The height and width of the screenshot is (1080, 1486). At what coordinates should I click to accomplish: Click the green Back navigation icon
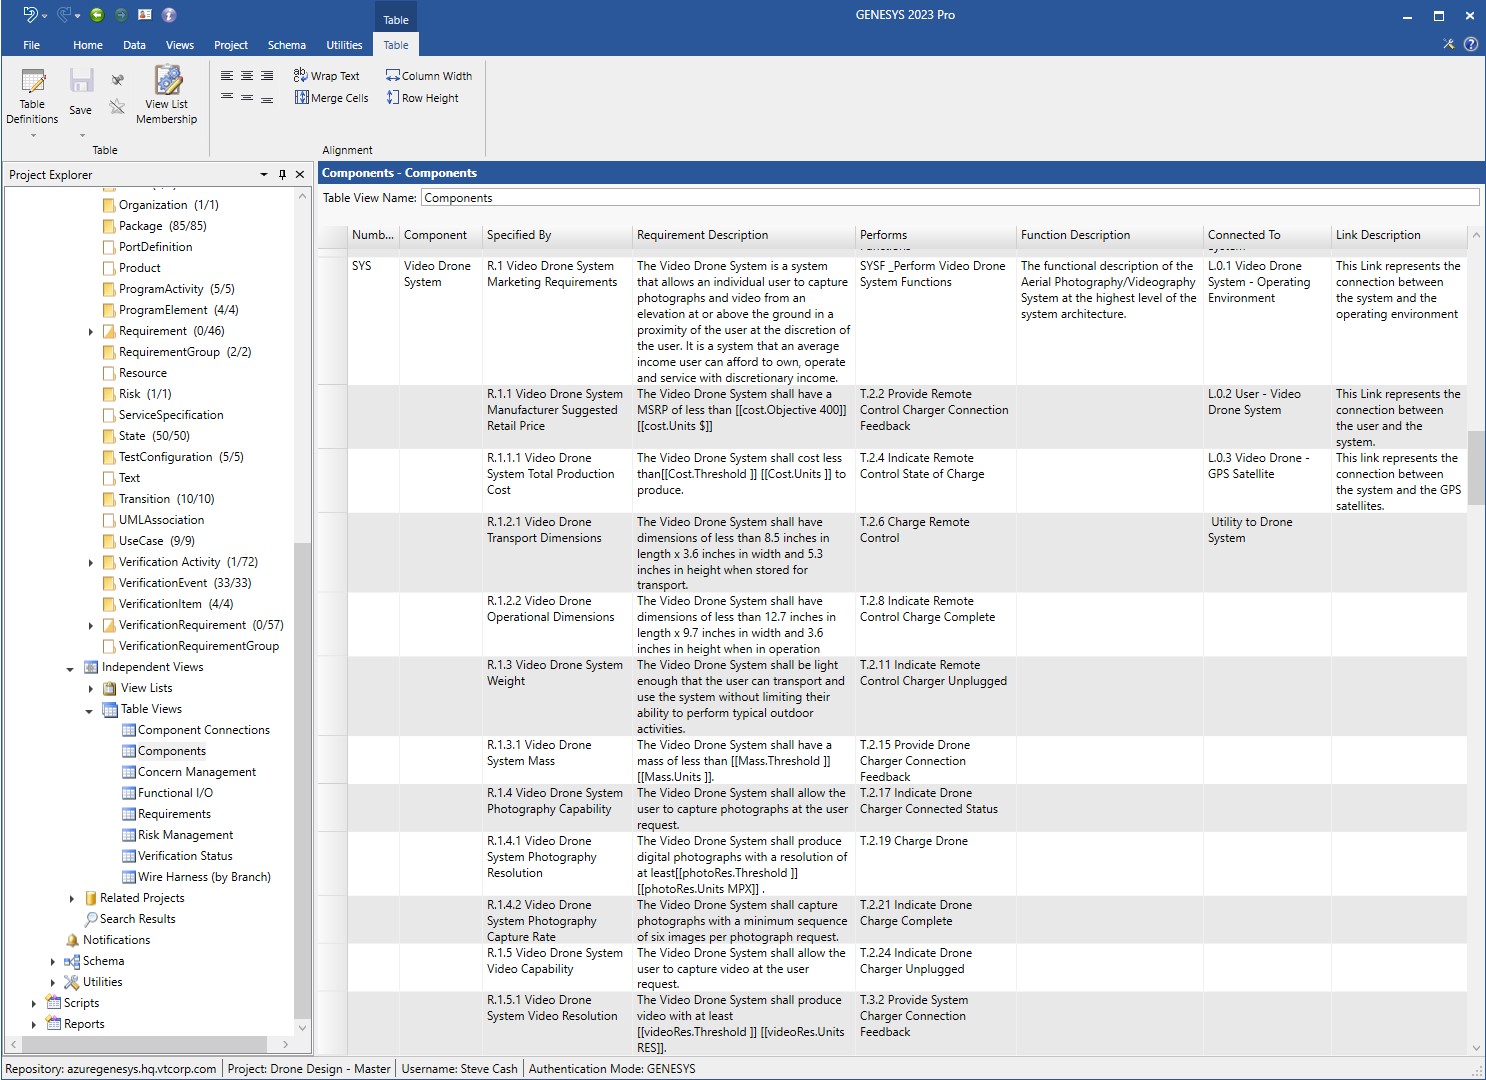coord(96,15)
